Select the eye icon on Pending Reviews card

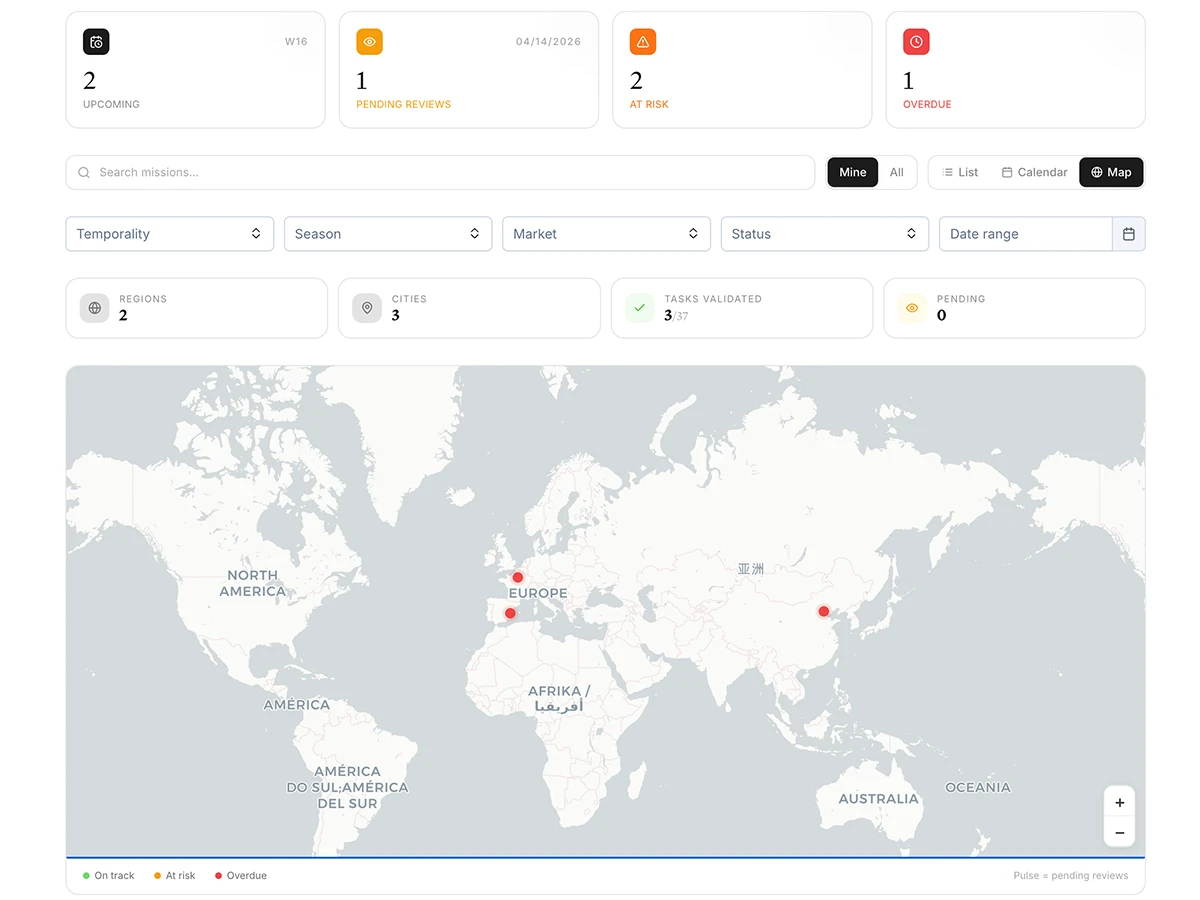coord(368,42)
